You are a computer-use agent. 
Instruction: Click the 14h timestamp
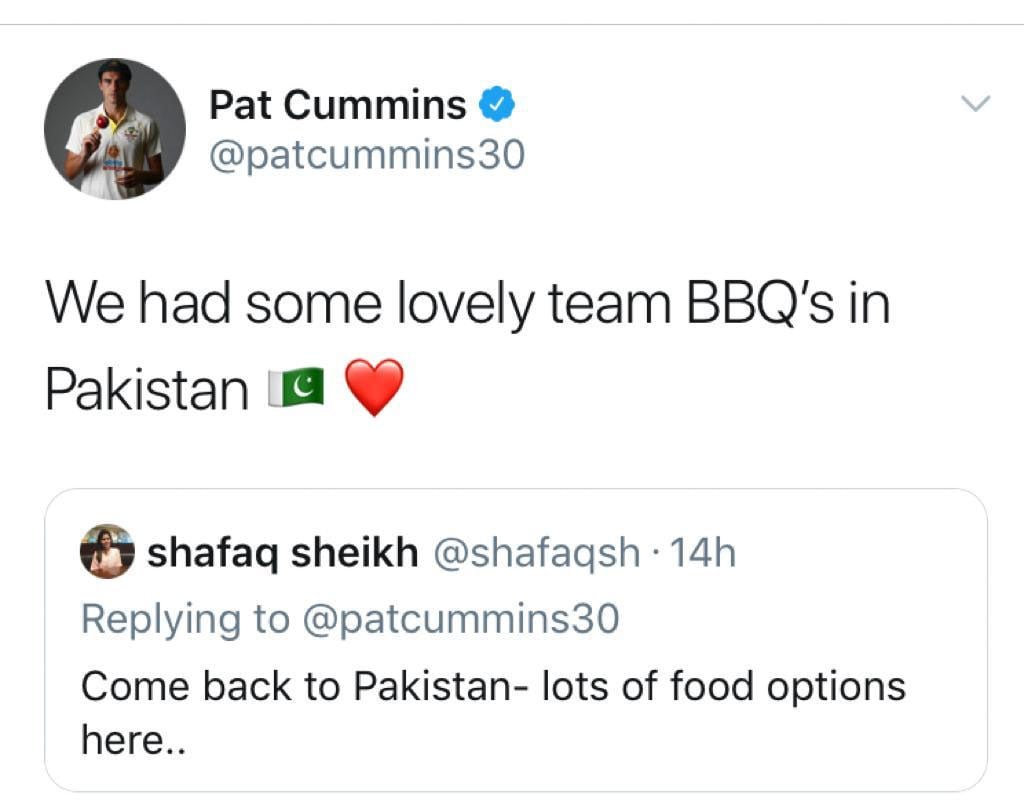[x=702, y=552]
